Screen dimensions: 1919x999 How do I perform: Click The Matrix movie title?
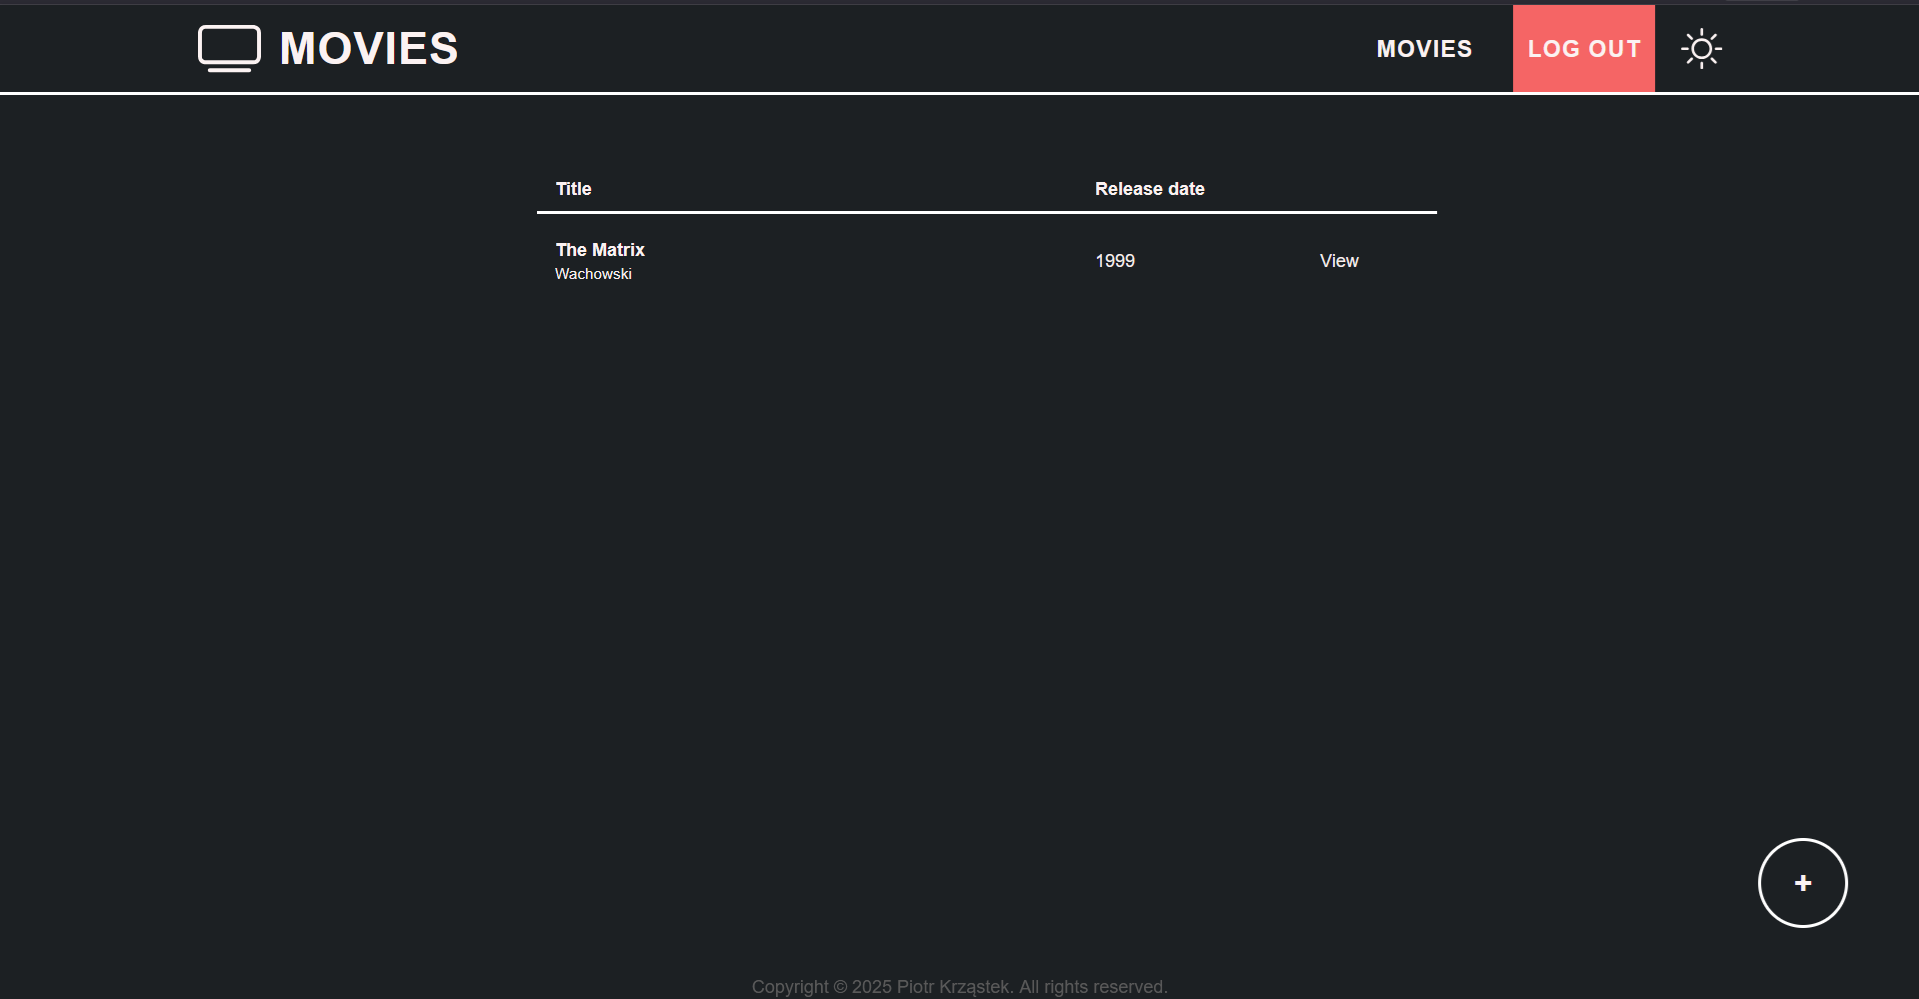[600, 250]
